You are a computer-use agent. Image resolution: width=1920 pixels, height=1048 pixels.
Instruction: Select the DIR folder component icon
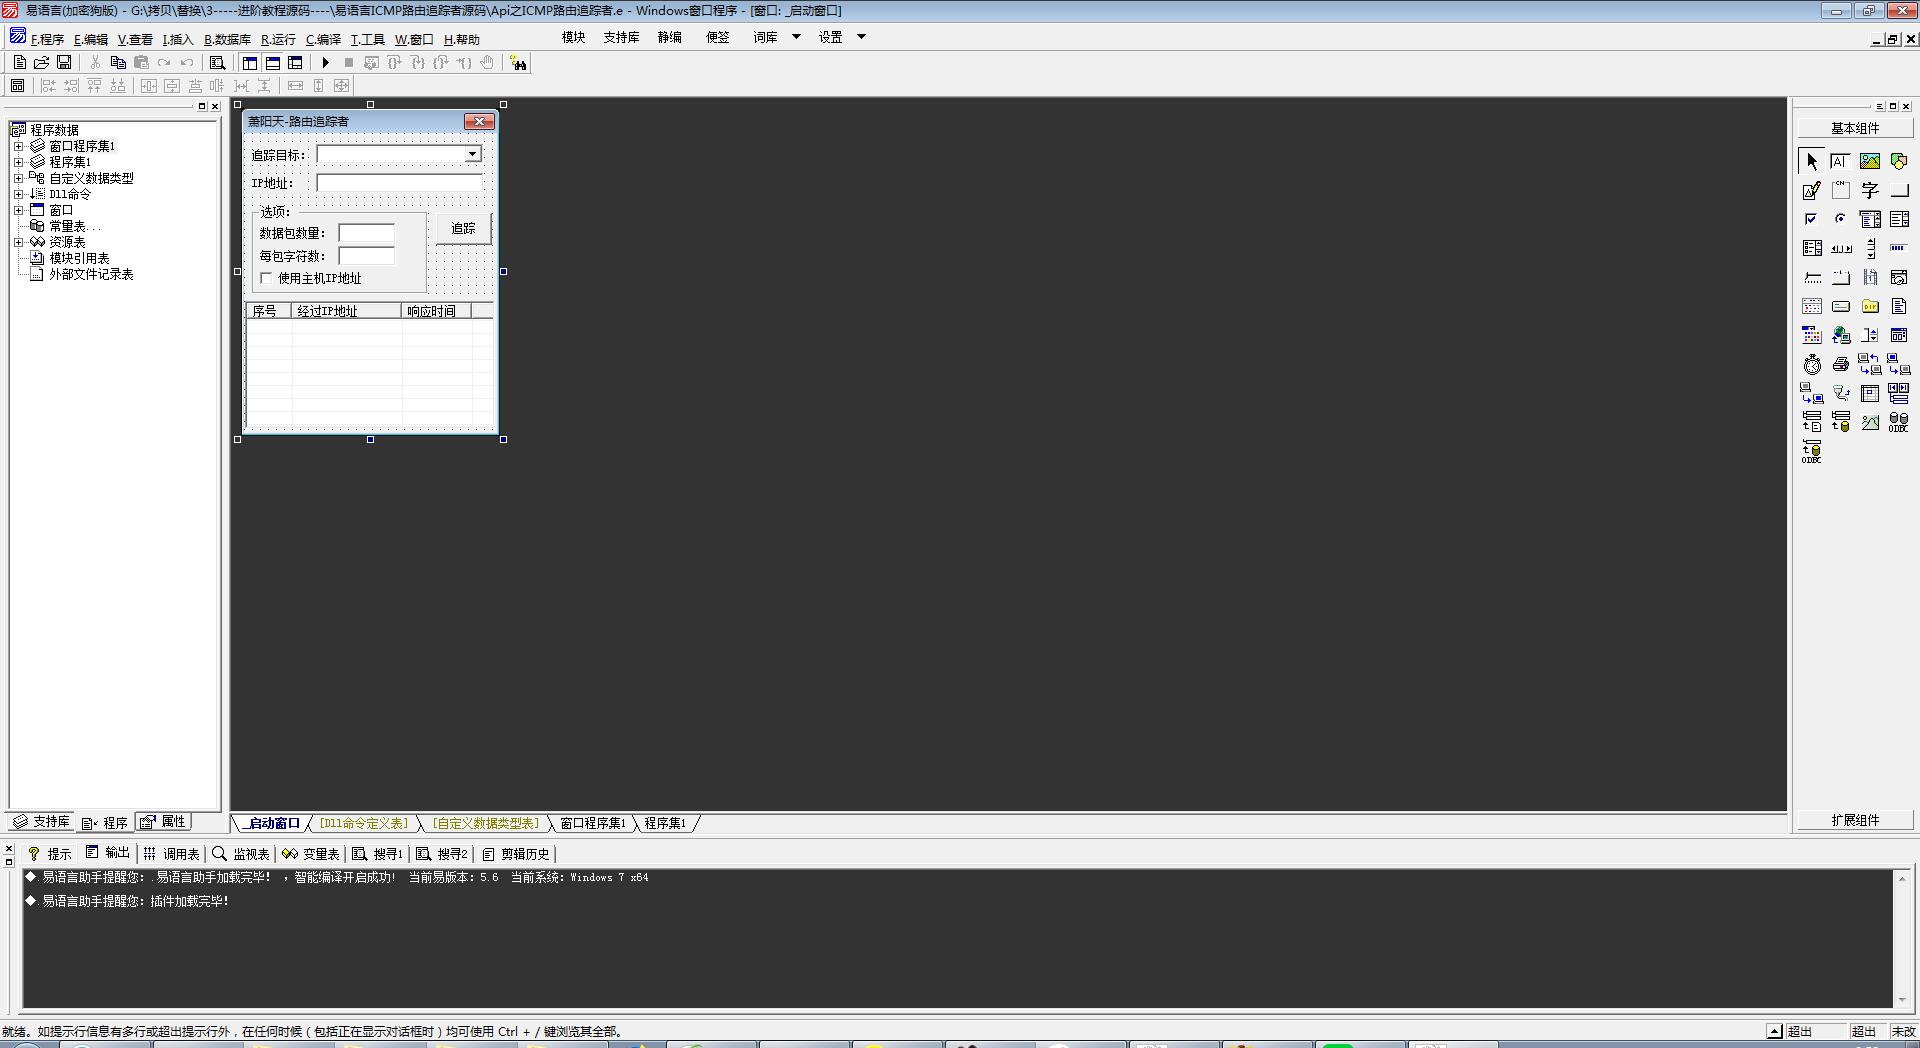(x=1870, y=306)
